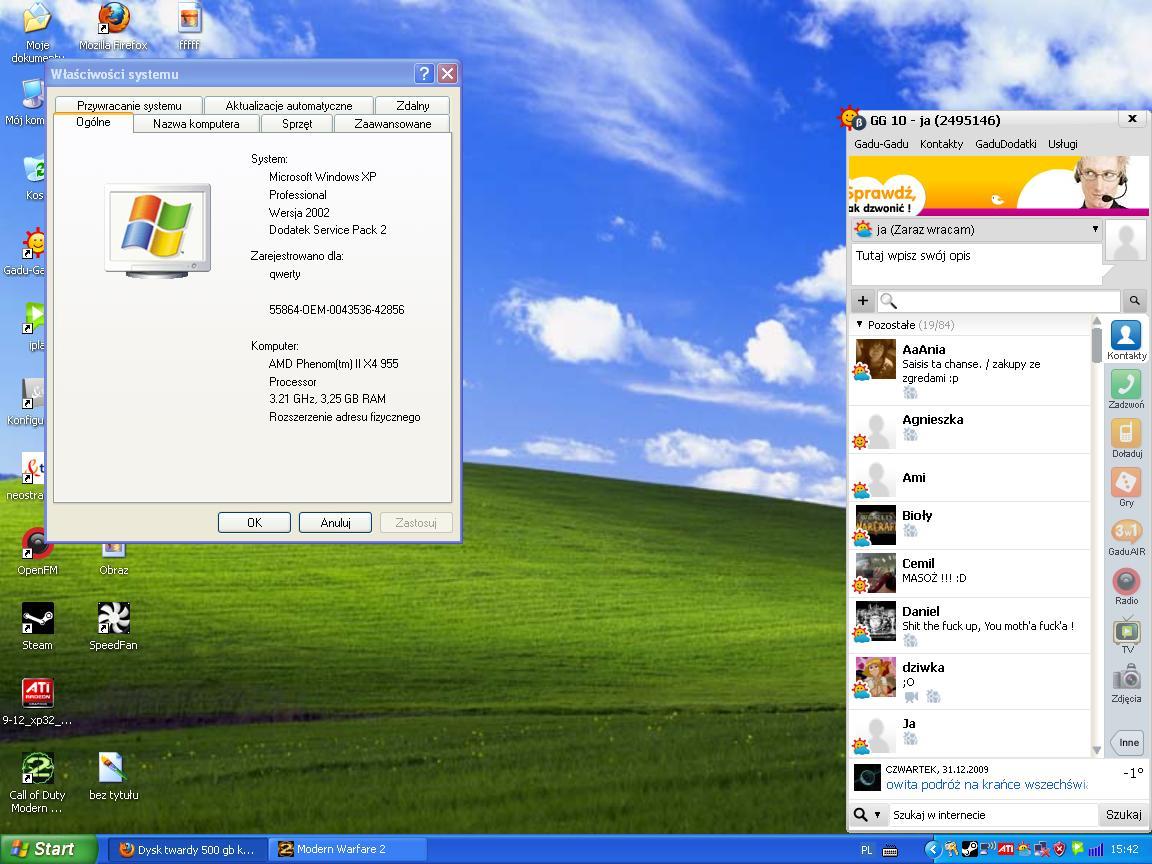The height and width of the screenshot is (864, 1152).
Task: Click the user avatar placeholder in GG
Action: point(1126,241)
